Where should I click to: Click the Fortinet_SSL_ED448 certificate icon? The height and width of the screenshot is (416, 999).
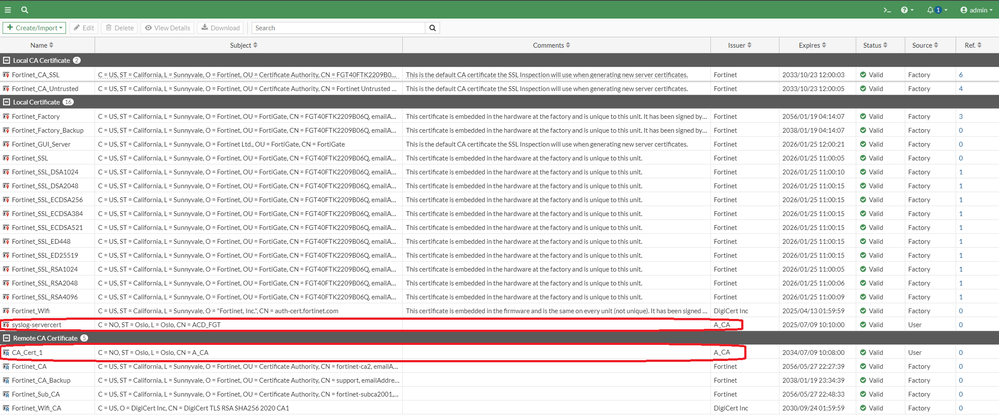[x=6, y=241]
